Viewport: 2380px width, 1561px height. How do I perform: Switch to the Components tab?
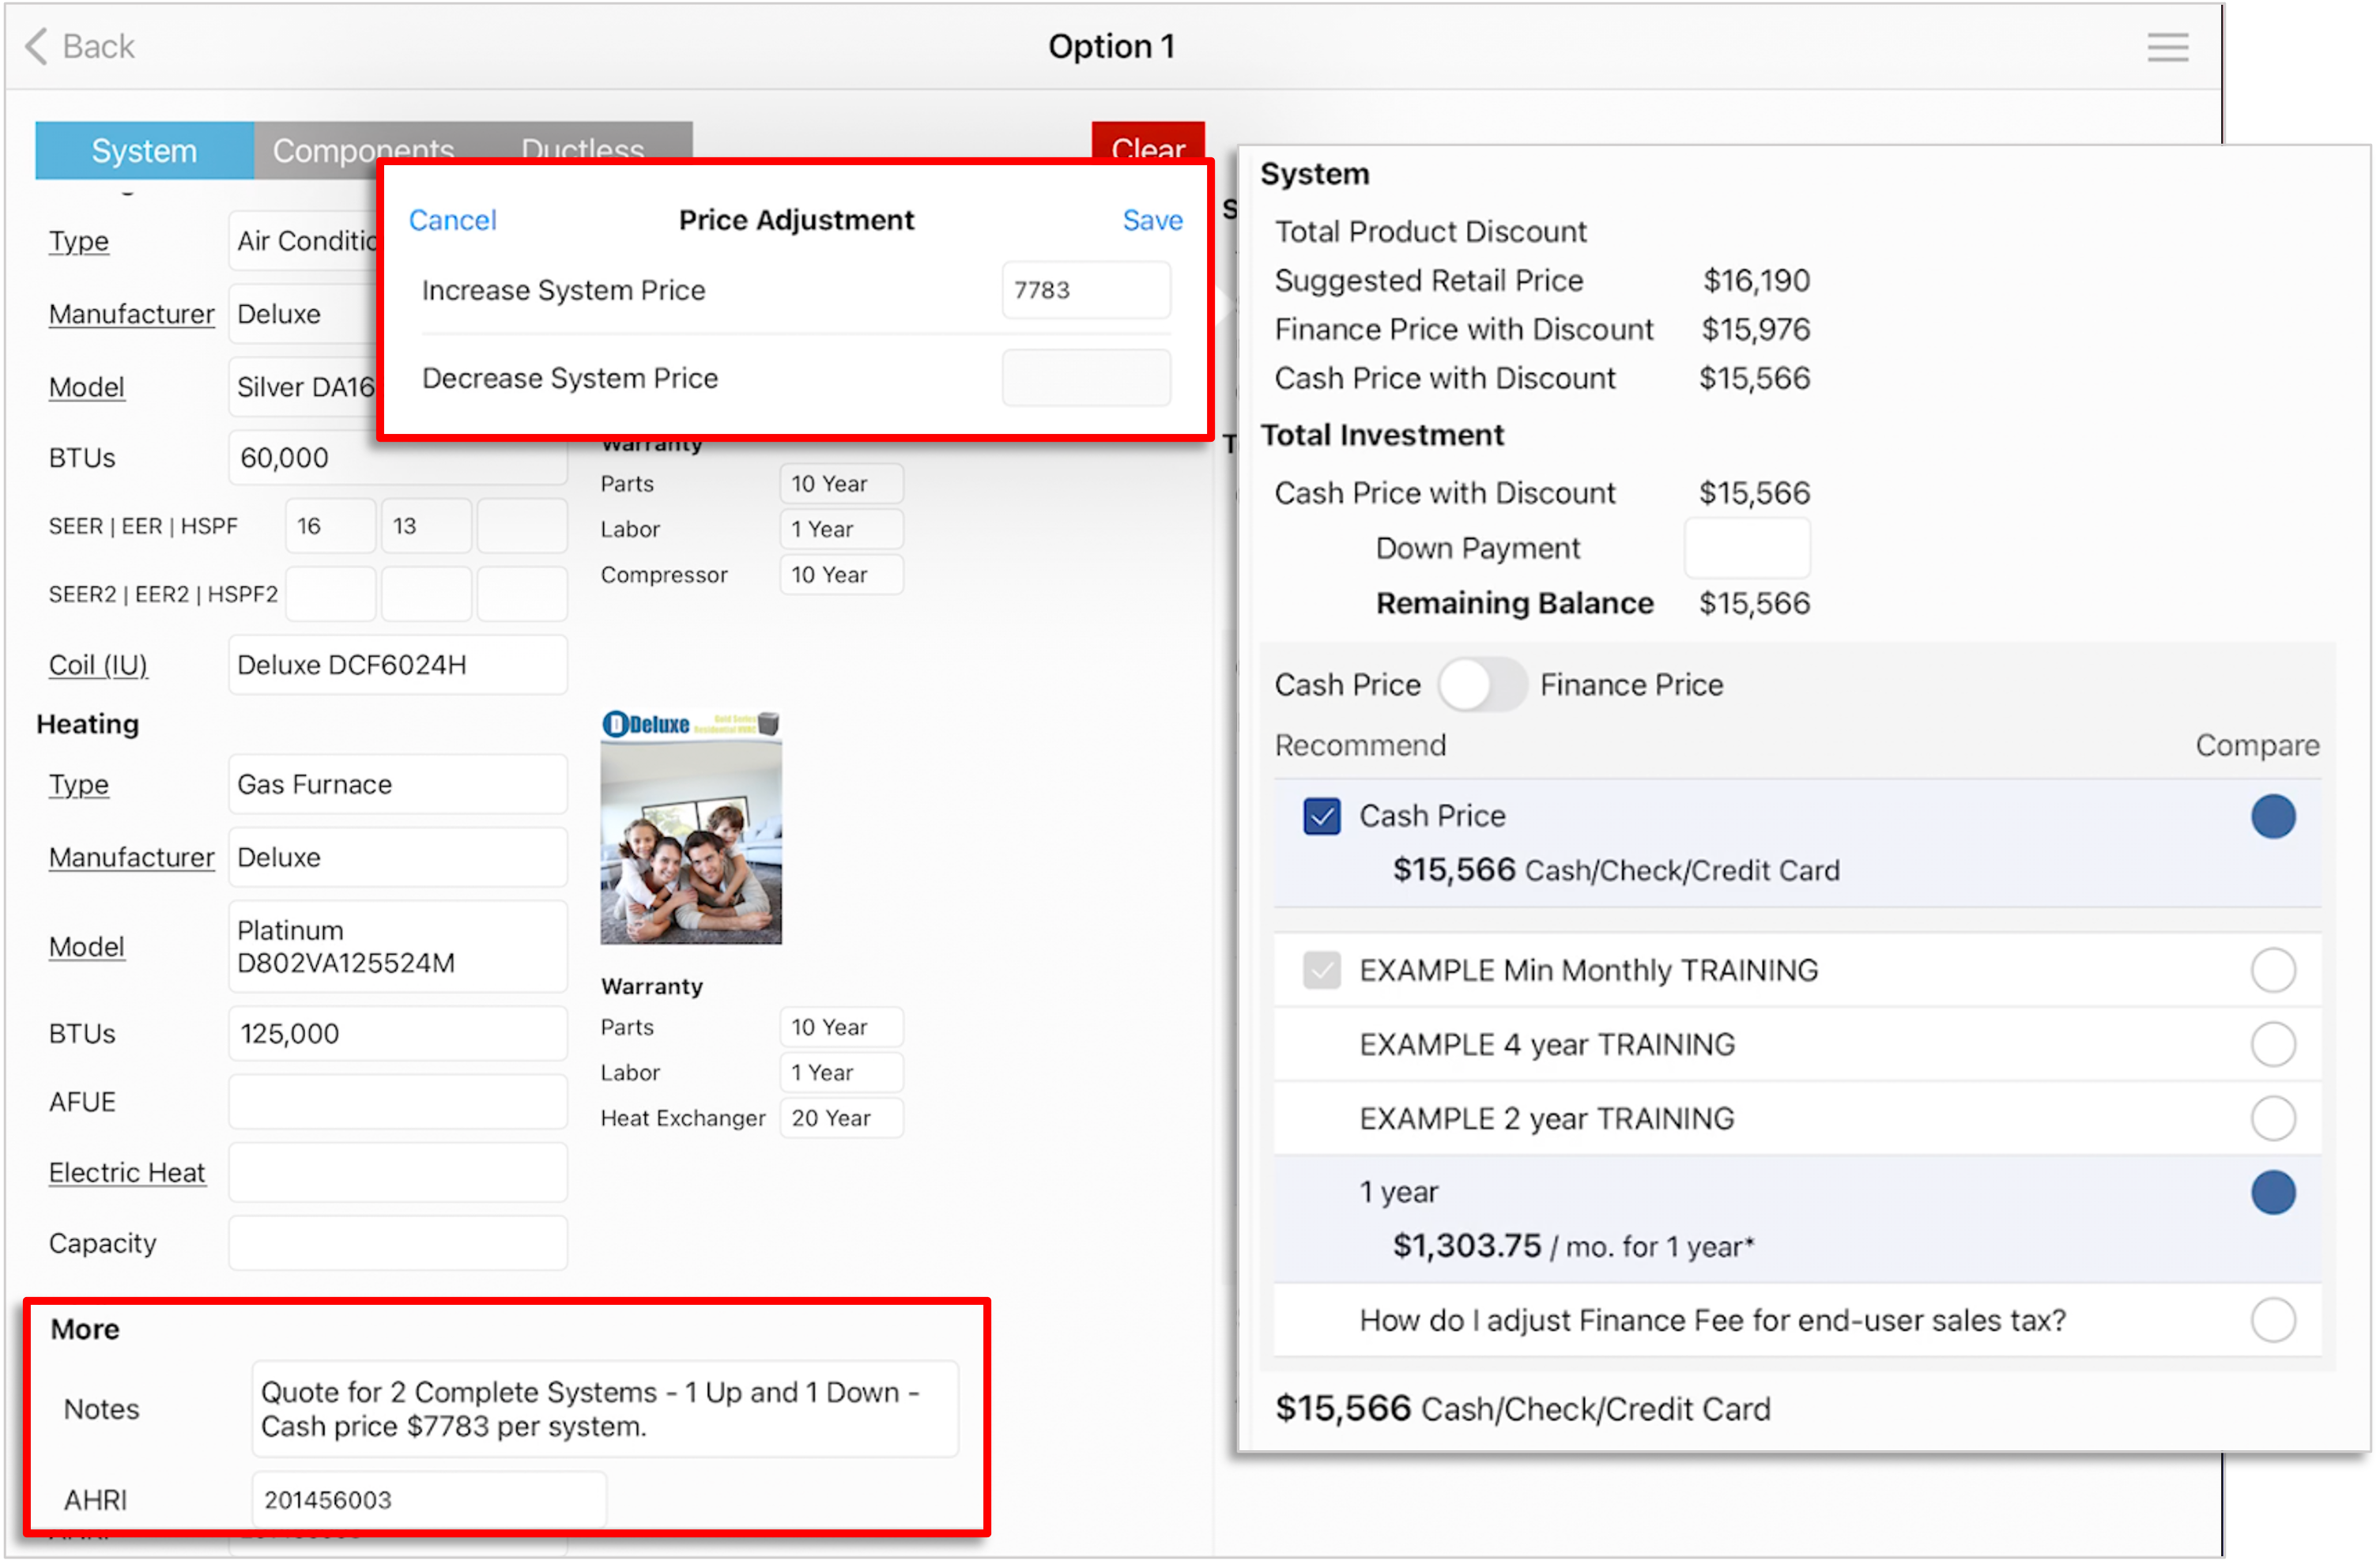363,150
